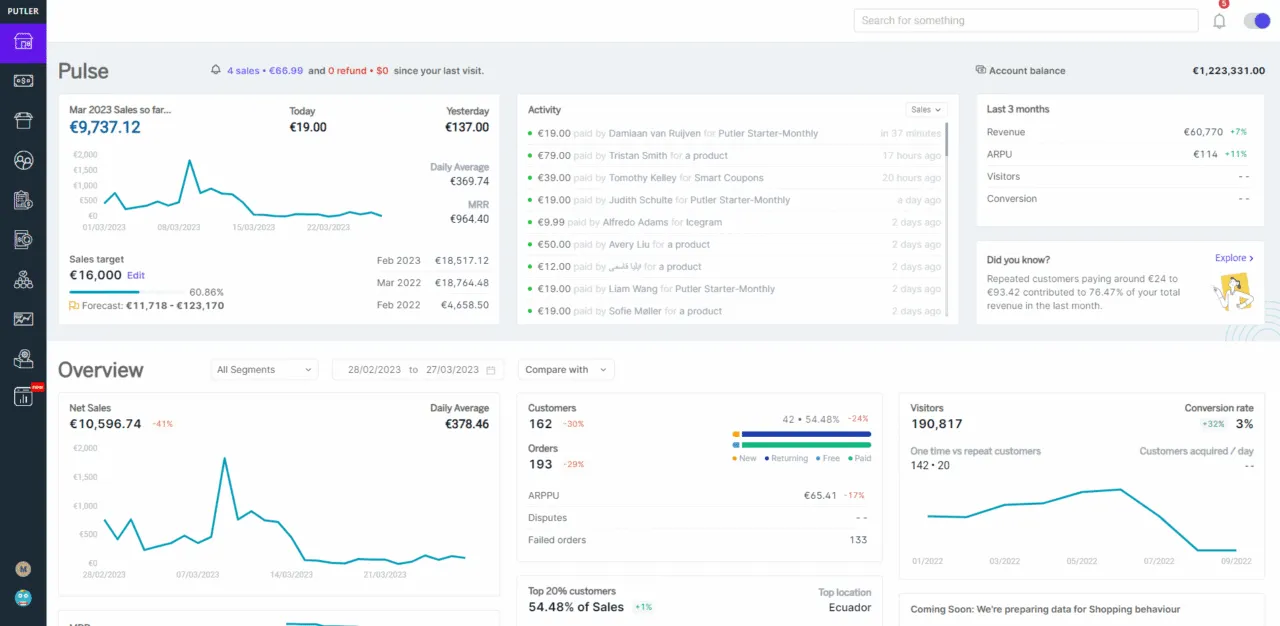This screenshot has height=626, width=1280.
Task: Open the Sales dropdown in Activity panel
Action: (925, 110)
